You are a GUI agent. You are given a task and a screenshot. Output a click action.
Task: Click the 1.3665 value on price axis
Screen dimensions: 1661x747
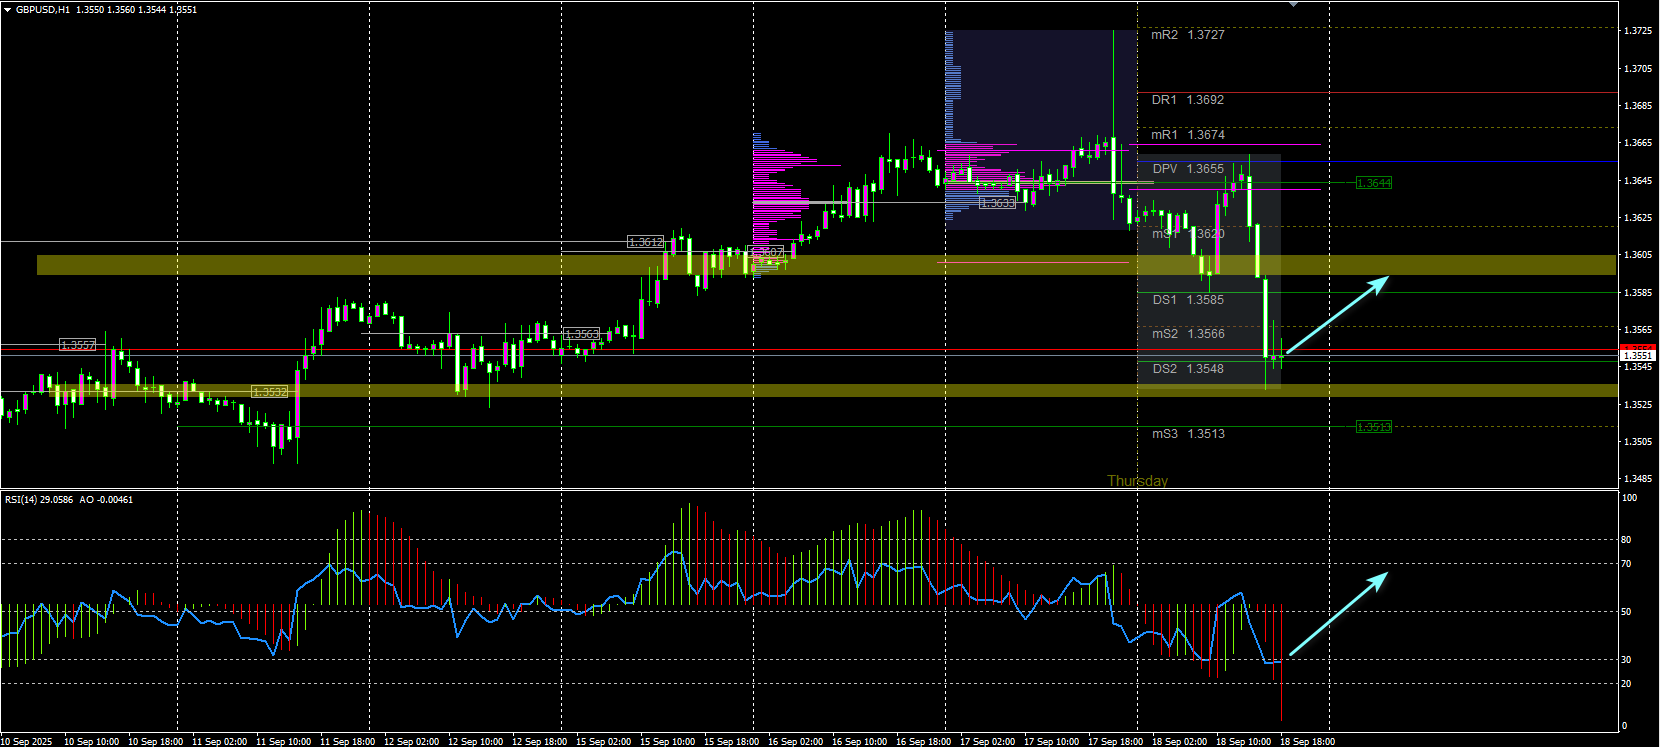1638,143
